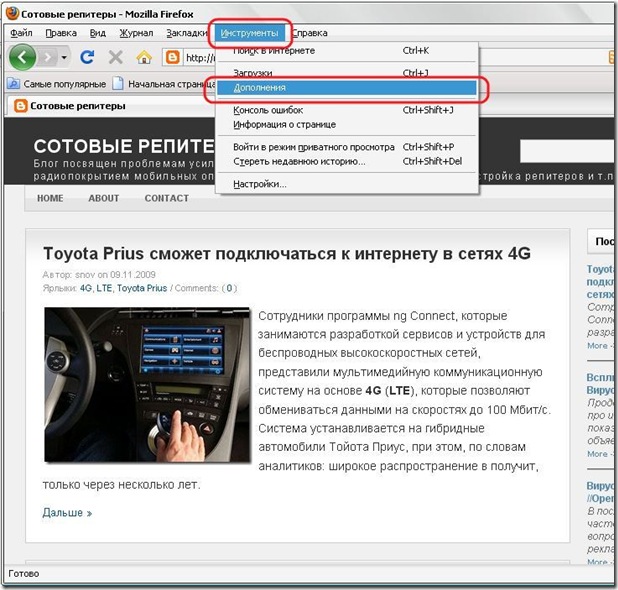The image size is (618, 590).
Task: Open the back/forward history dropdown arrow
Action: tap(64, 58)
